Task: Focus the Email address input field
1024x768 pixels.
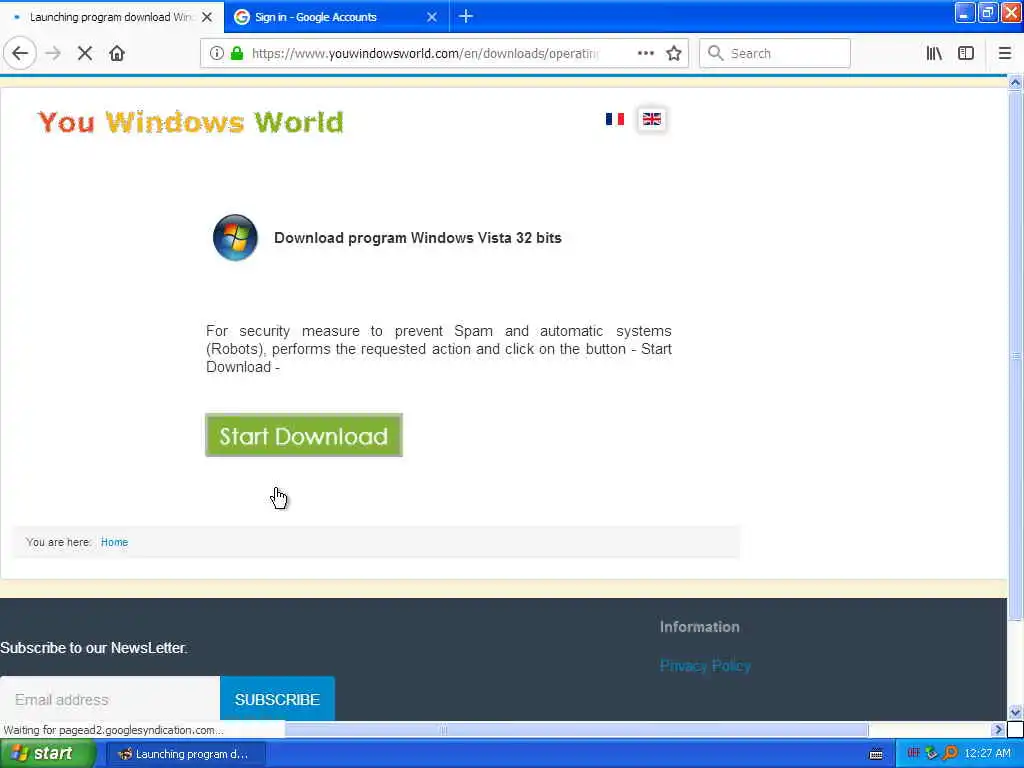Action: (110, 699)
